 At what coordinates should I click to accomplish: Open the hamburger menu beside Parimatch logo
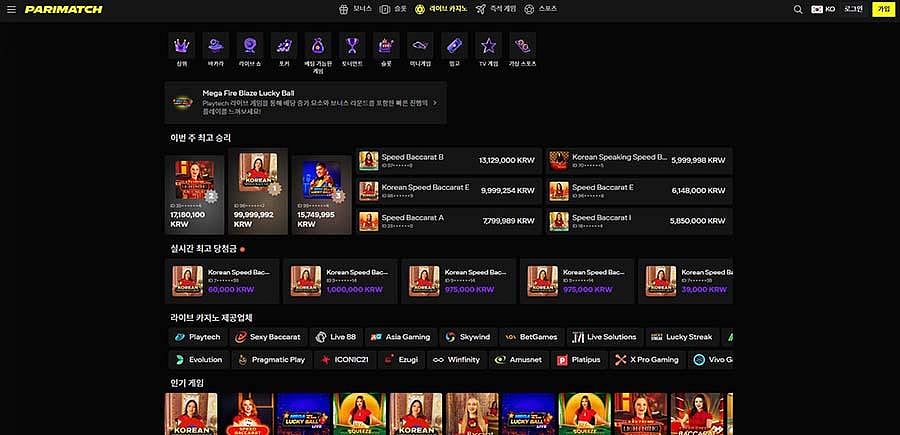[11, 10]
